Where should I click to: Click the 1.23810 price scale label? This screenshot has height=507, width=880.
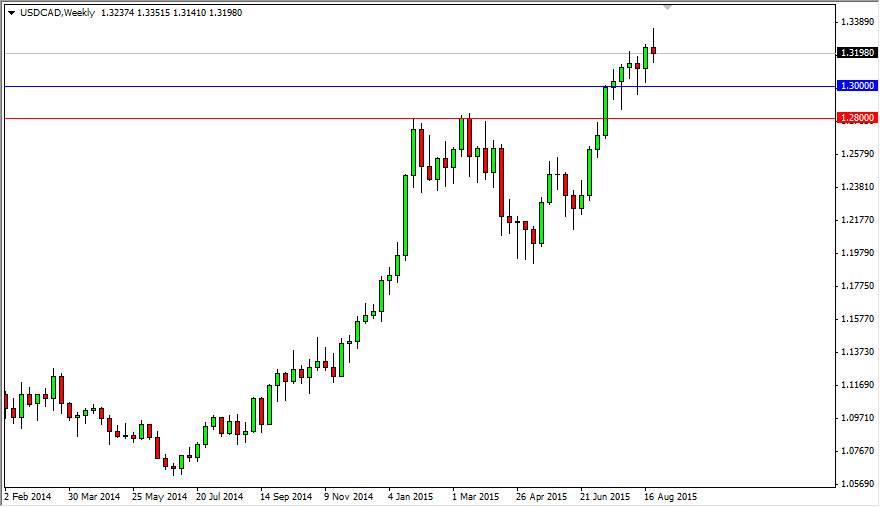pyautogui.click(x=858, y=187)
